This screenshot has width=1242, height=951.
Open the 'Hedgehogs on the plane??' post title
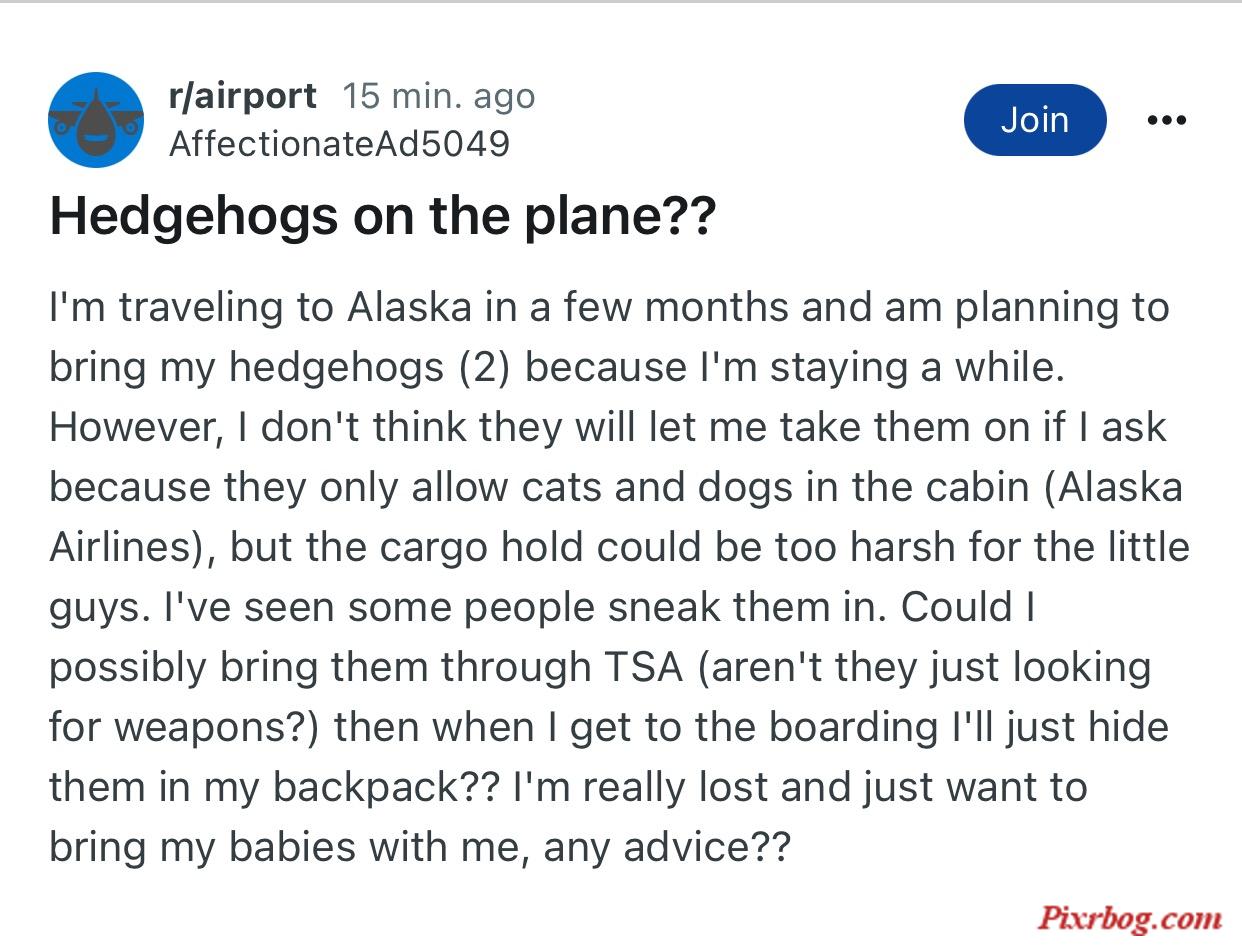383,216
